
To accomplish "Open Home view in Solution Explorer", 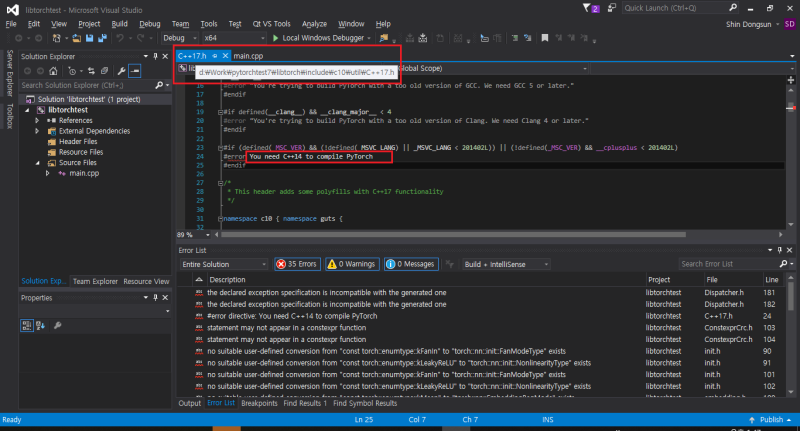I will (53, 71).
